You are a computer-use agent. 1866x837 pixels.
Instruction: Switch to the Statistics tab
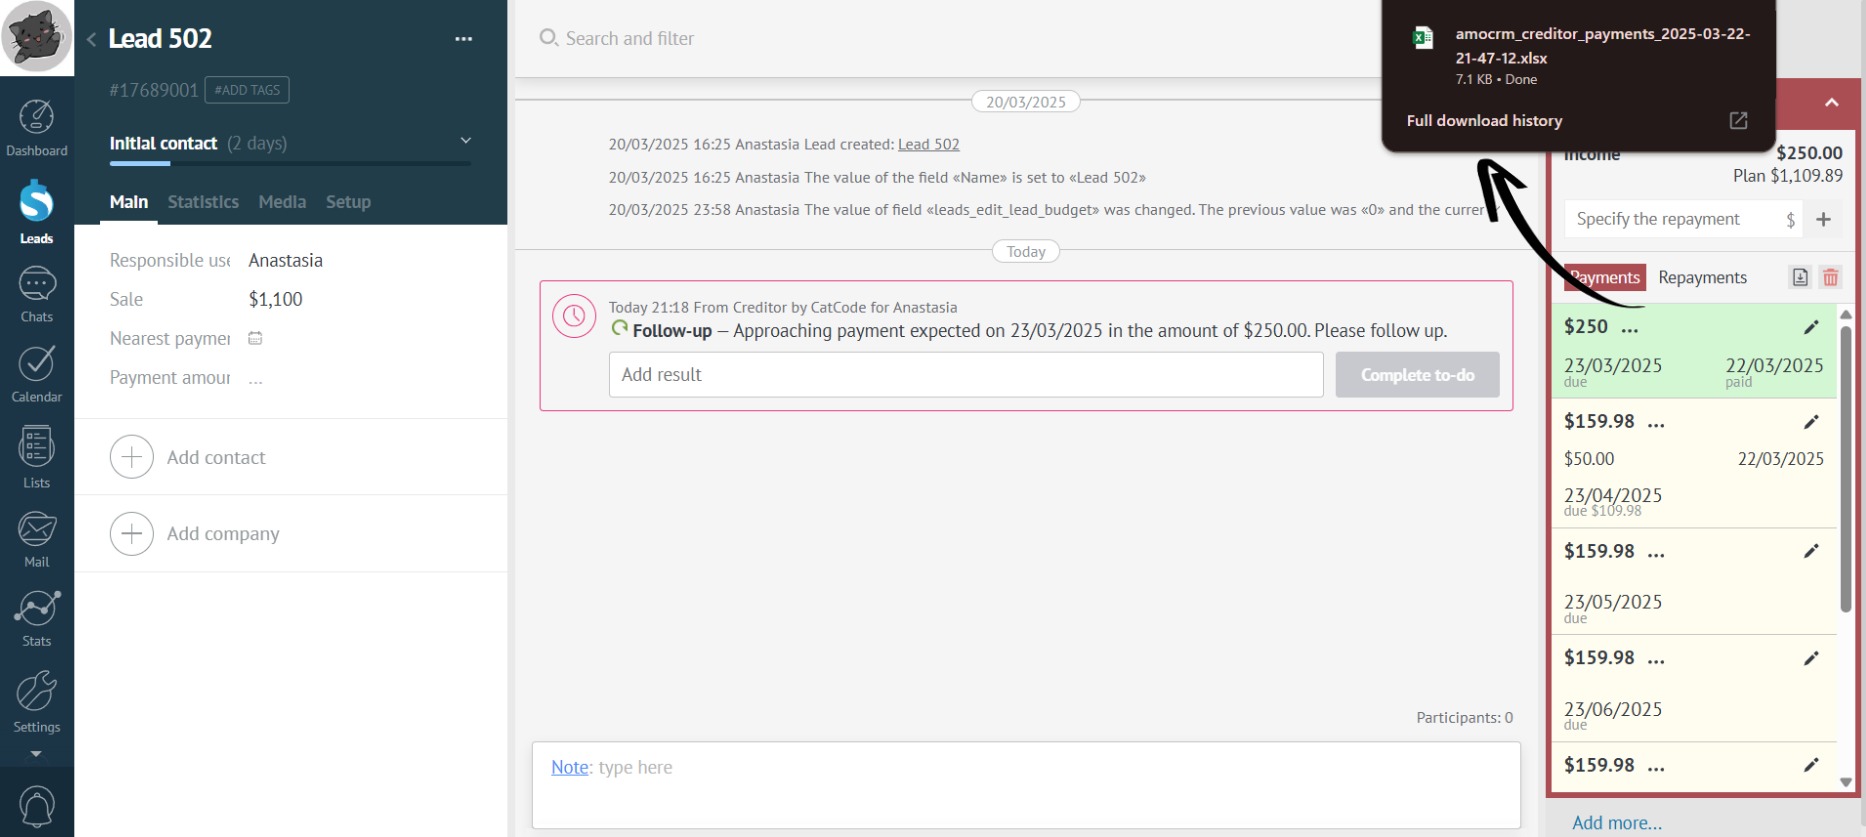coord(203,202)
